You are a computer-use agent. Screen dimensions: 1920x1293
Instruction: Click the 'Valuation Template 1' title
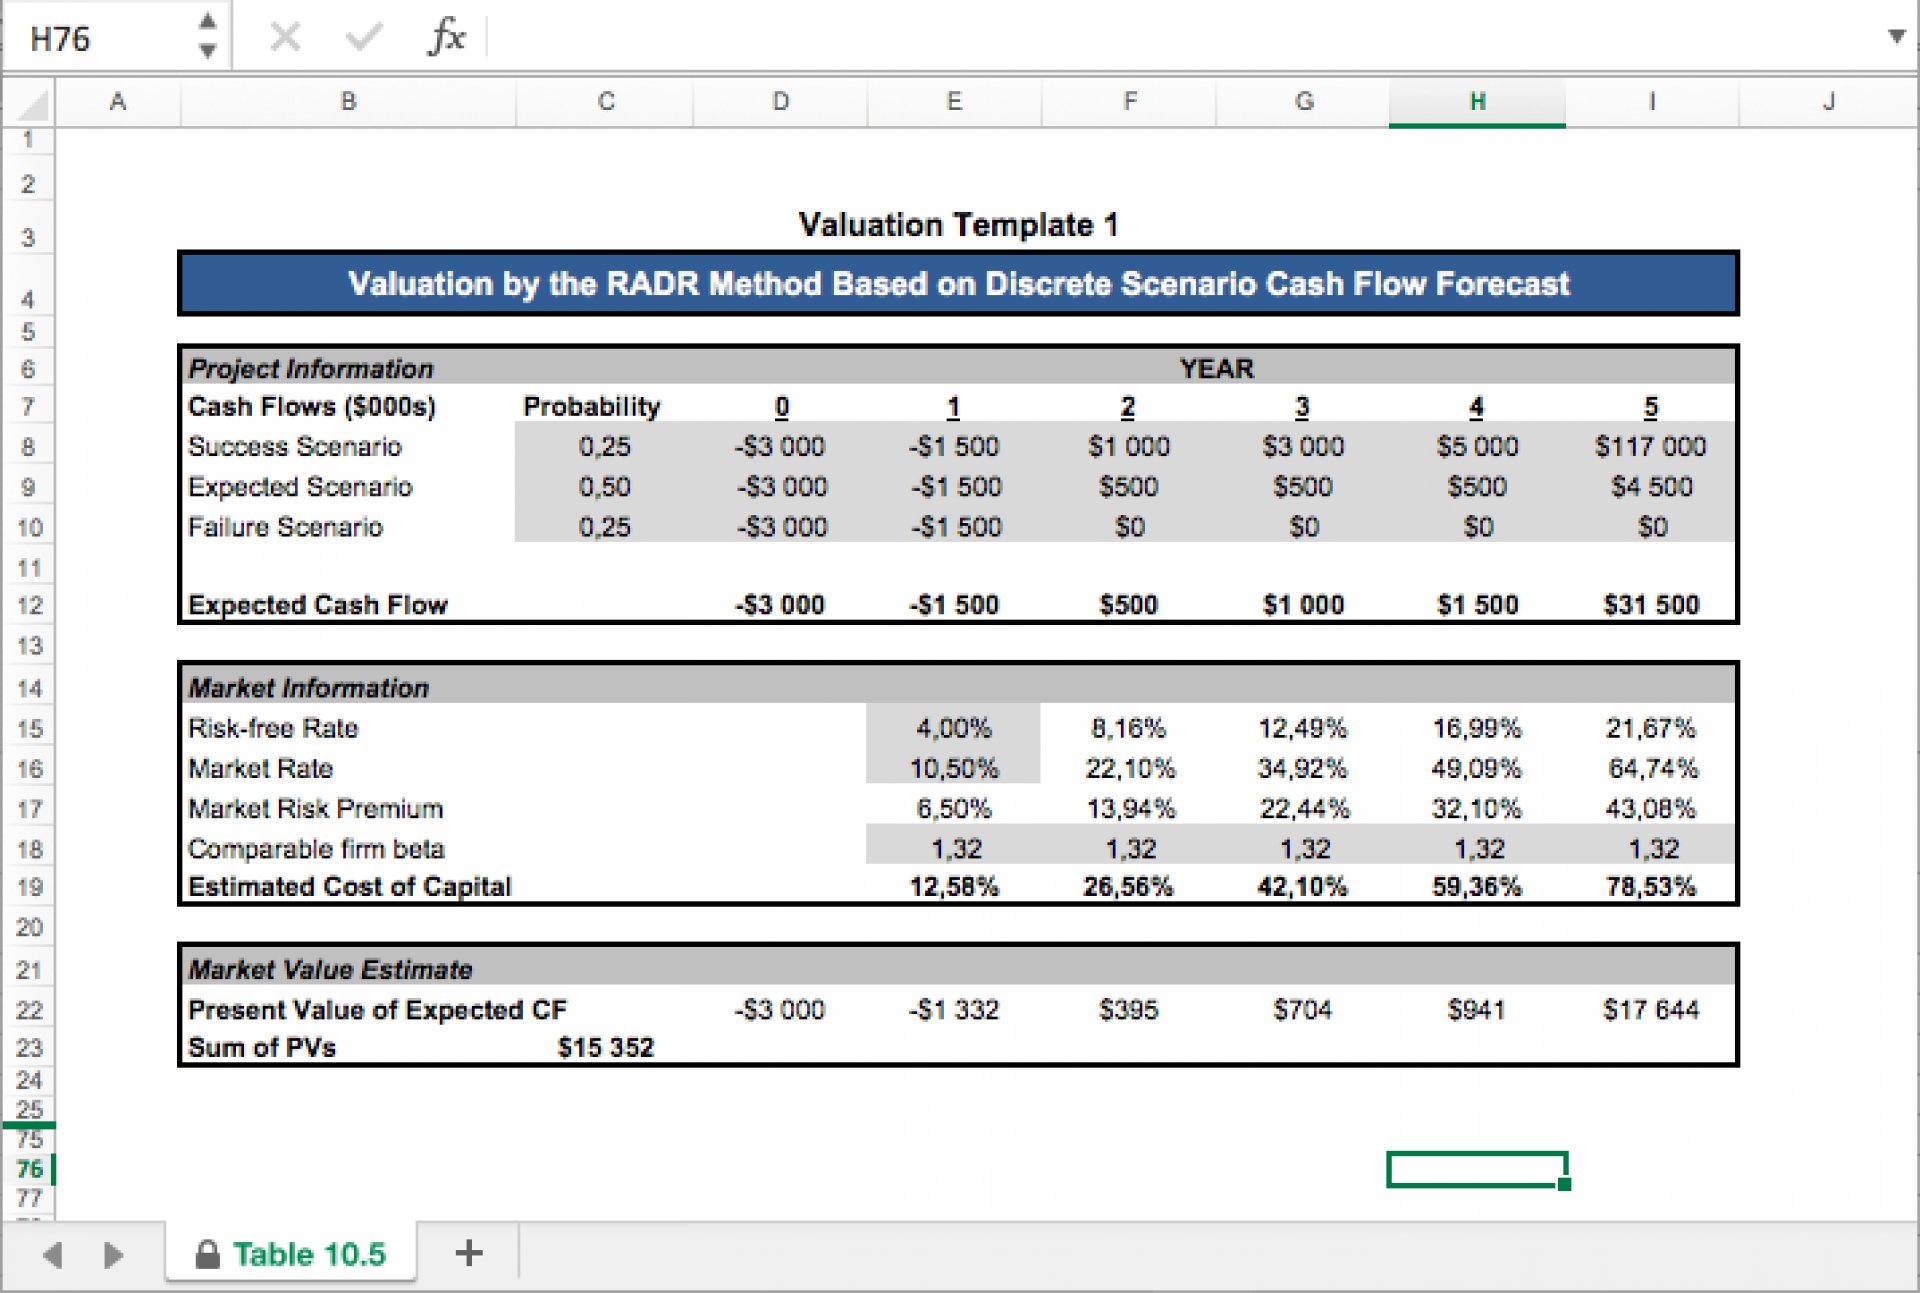tap(958, 225)
